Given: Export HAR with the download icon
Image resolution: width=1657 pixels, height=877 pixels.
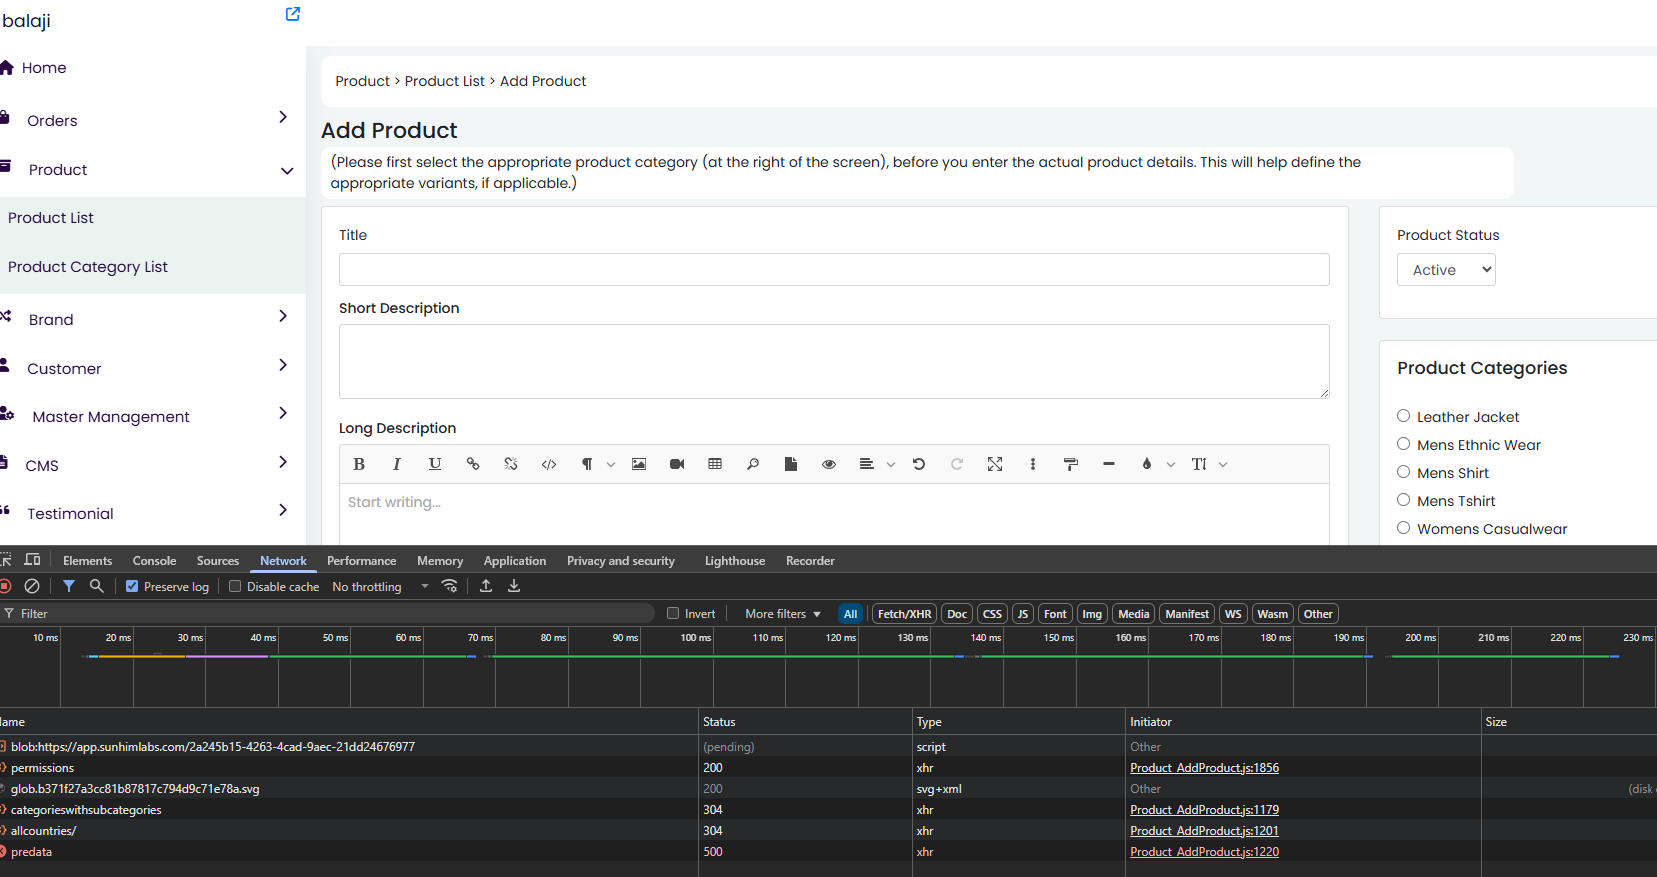Looking at the screenshot, I should point(514,586).
